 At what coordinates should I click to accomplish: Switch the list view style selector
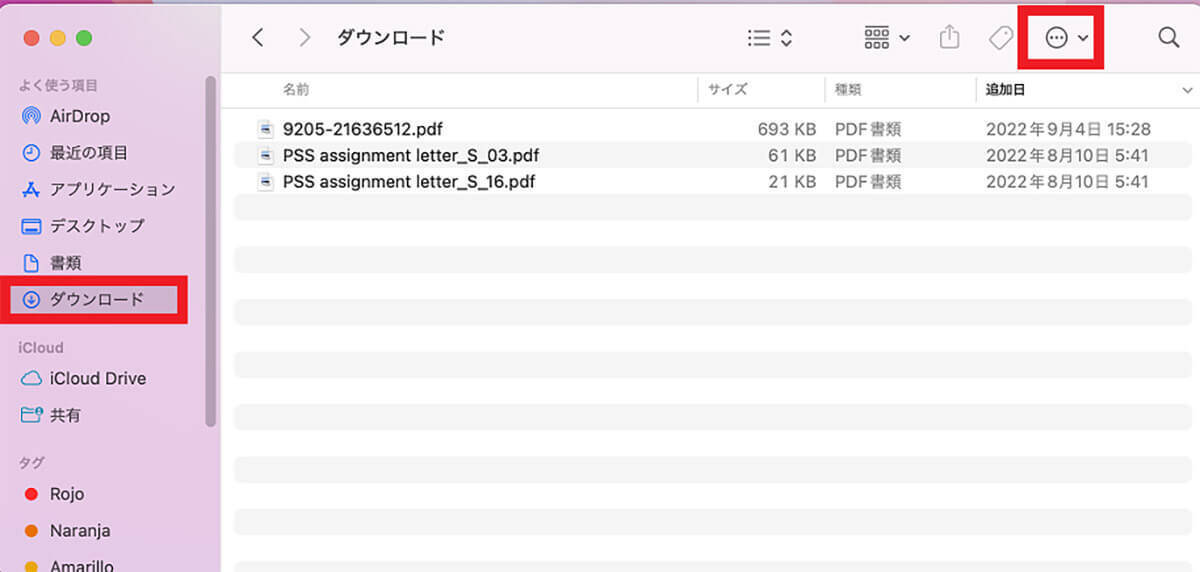coord(770,38)
